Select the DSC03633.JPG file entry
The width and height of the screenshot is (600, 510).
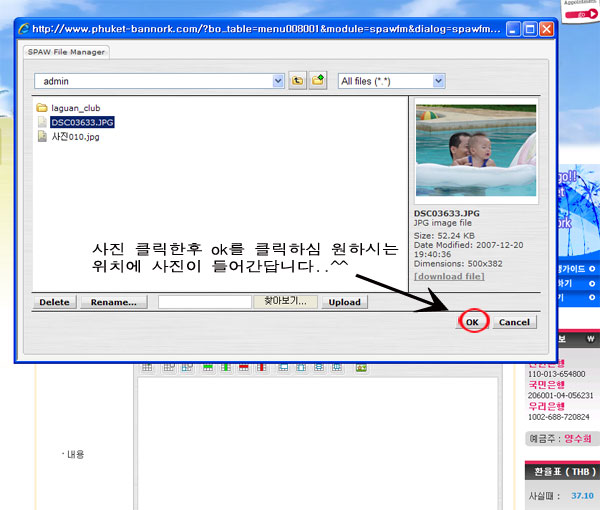[x=82, y=122]
